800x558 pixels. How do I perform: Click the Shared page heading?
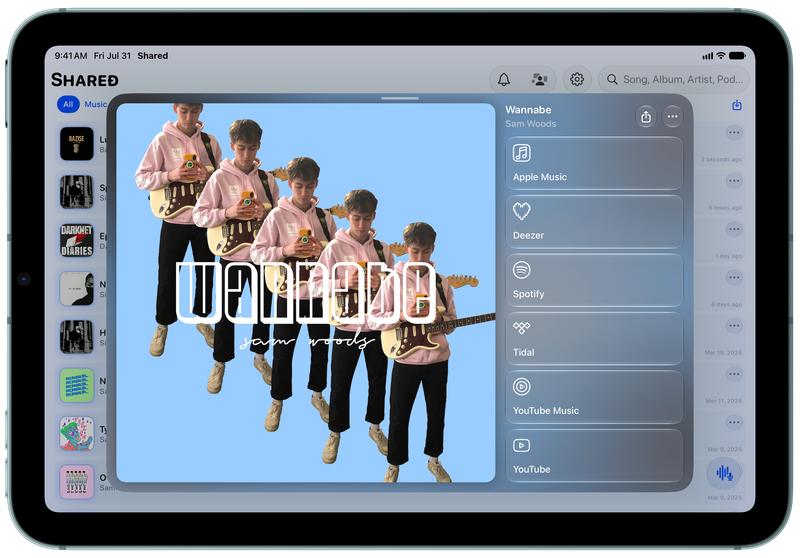point(85,80)
